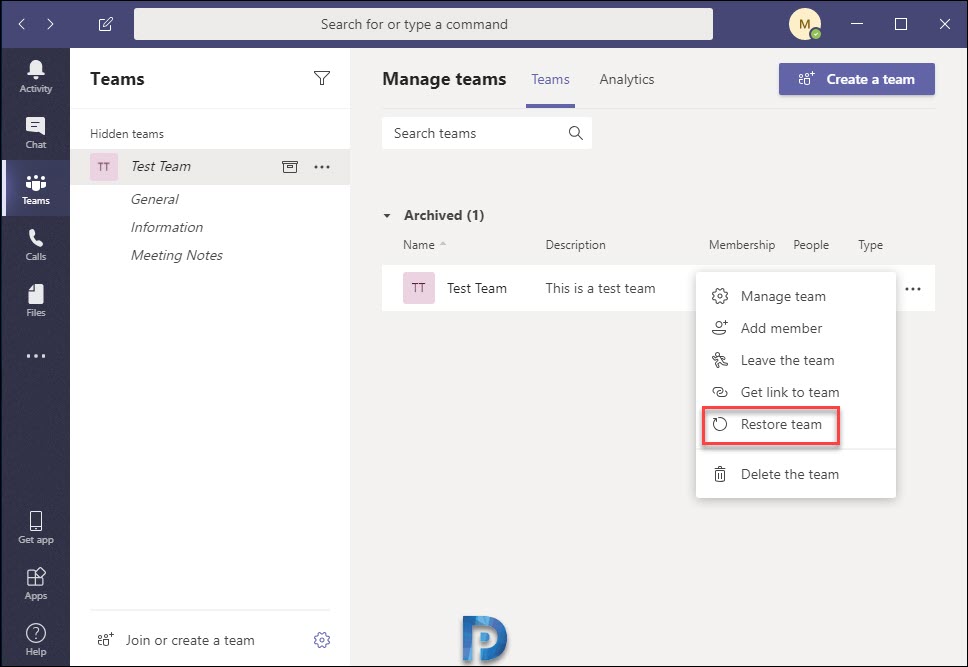Open the Apps store
Viewport: 968px width, 667px height.
tap(35, 584)
